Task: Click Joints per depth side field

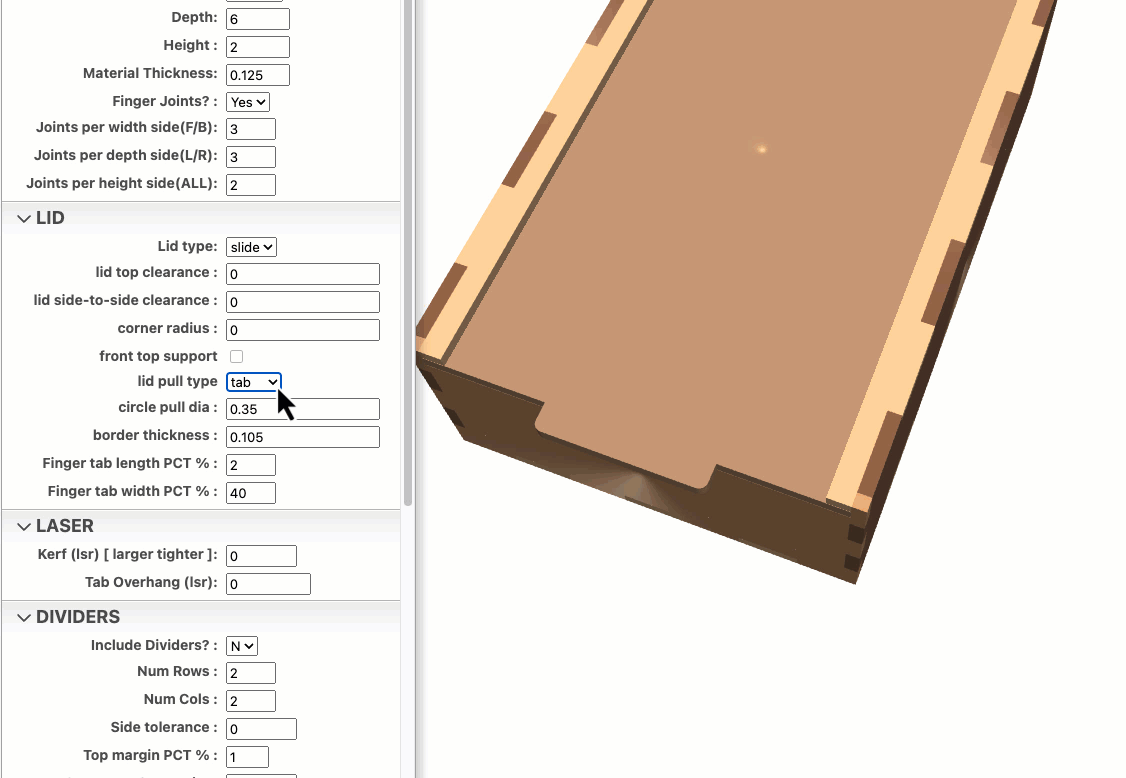Action: click(251, 157)
